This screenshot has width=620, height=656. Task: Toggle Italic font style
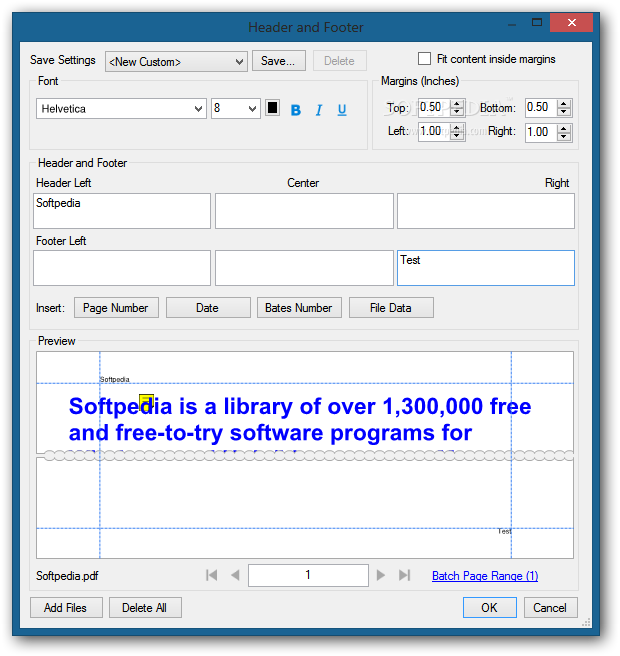click(319, 110)
